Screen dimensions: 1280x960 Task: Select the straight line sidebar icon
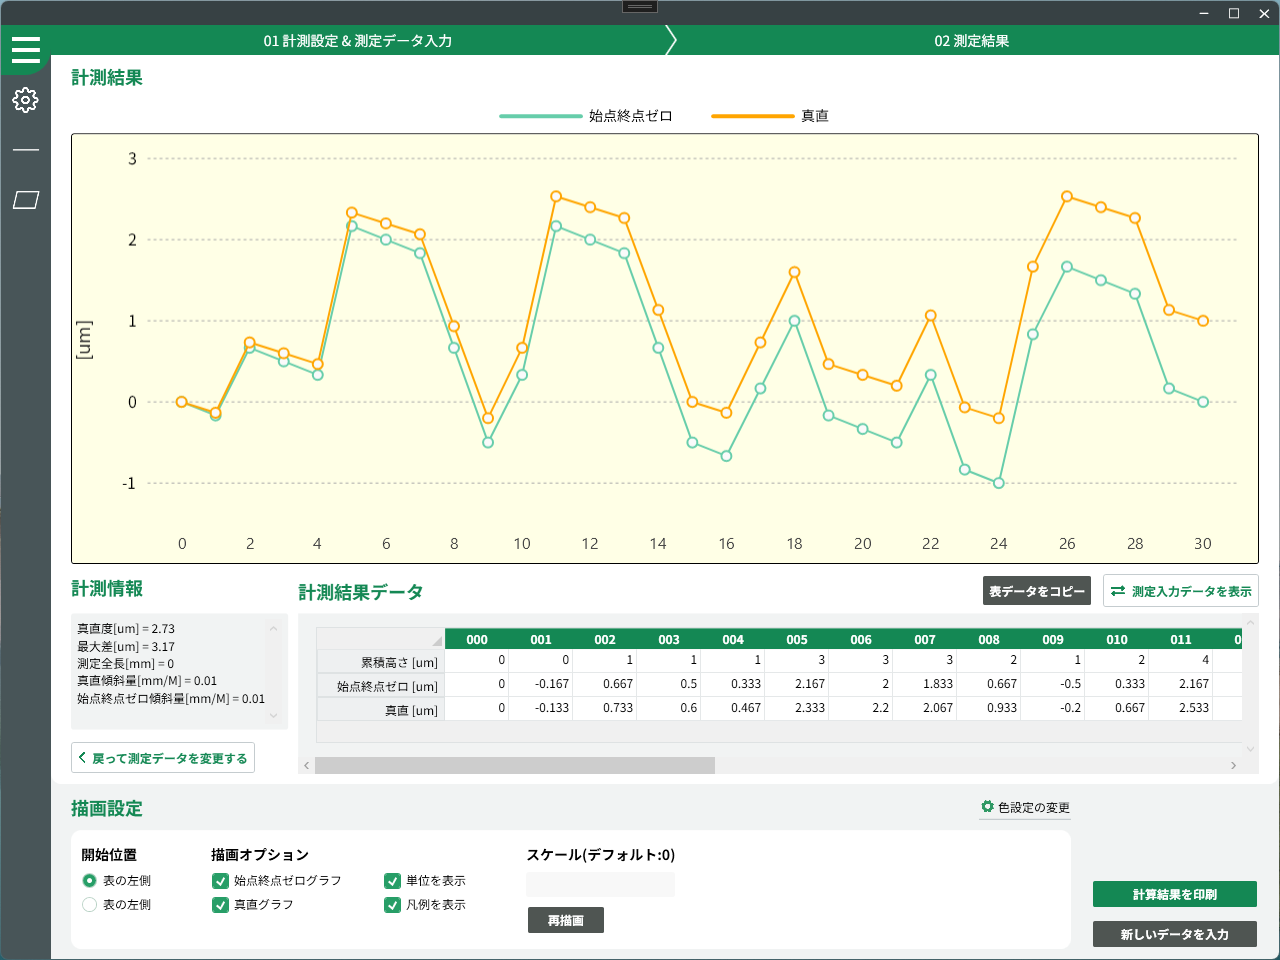[x=26, y=150]
